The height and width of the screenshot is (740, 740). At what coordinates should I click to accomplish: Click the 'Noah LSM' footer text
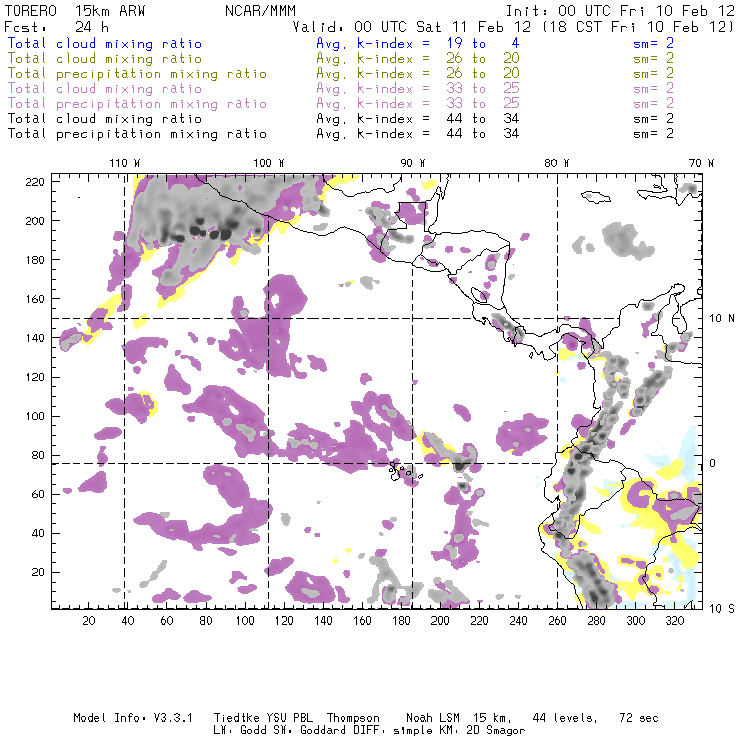433,718
